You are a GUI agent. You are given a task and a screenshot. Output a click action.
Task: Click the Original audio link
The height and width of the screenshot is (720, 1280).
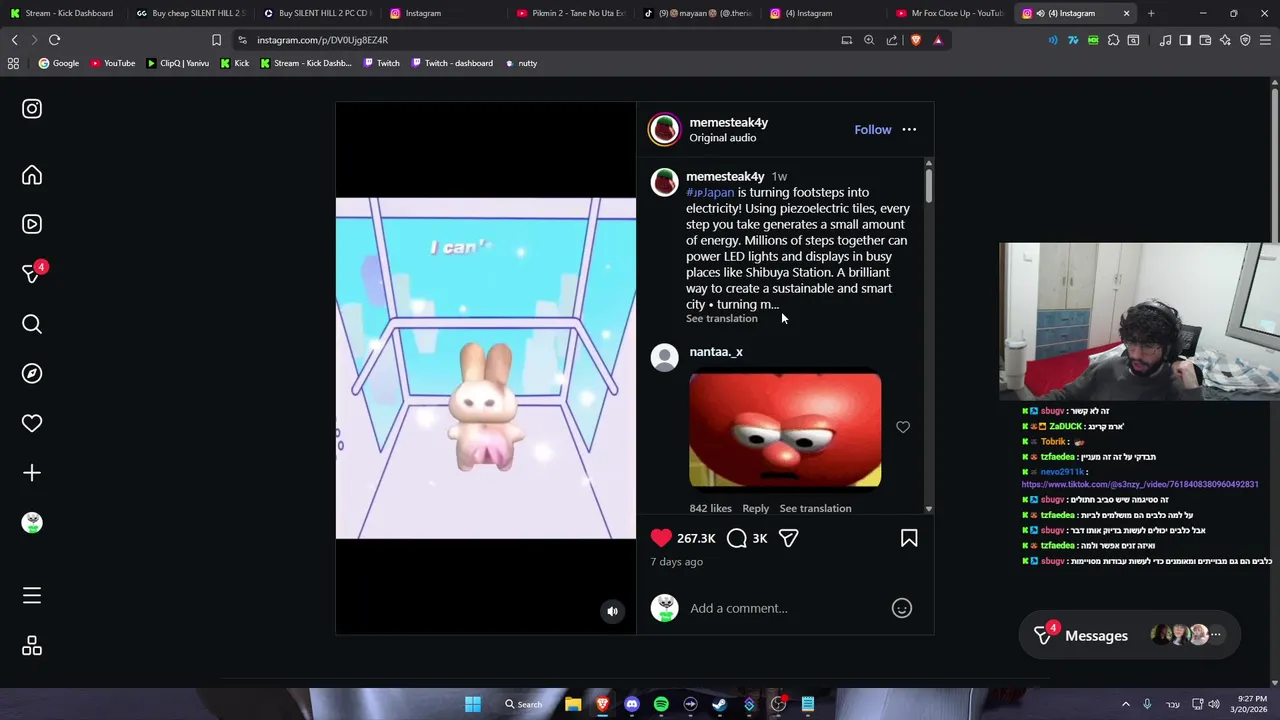click(722, 138)
